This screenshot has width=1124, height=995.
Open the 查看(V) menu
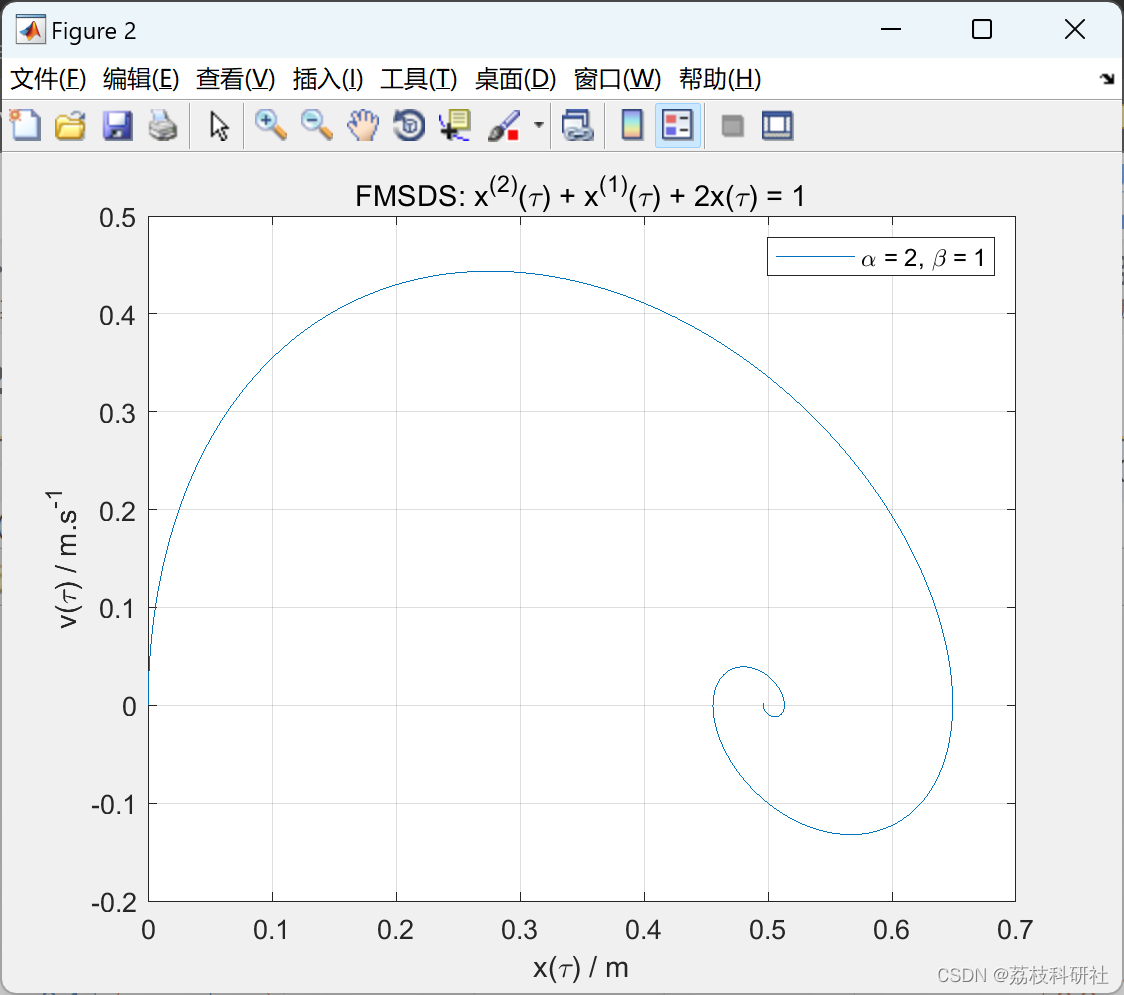point(236,79)
